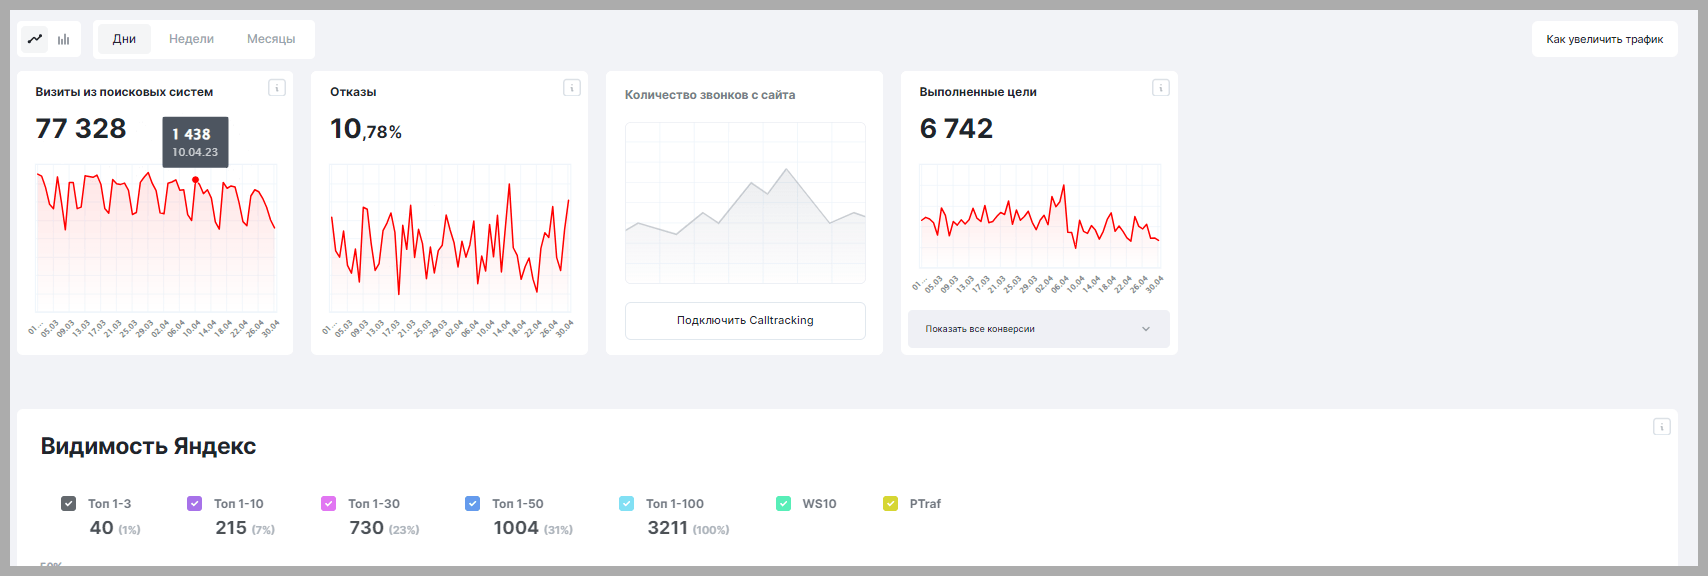The image size is (1708, 576).
Task: Toggle the Топ 1-3 checkbox
Action: coord(68,504)
